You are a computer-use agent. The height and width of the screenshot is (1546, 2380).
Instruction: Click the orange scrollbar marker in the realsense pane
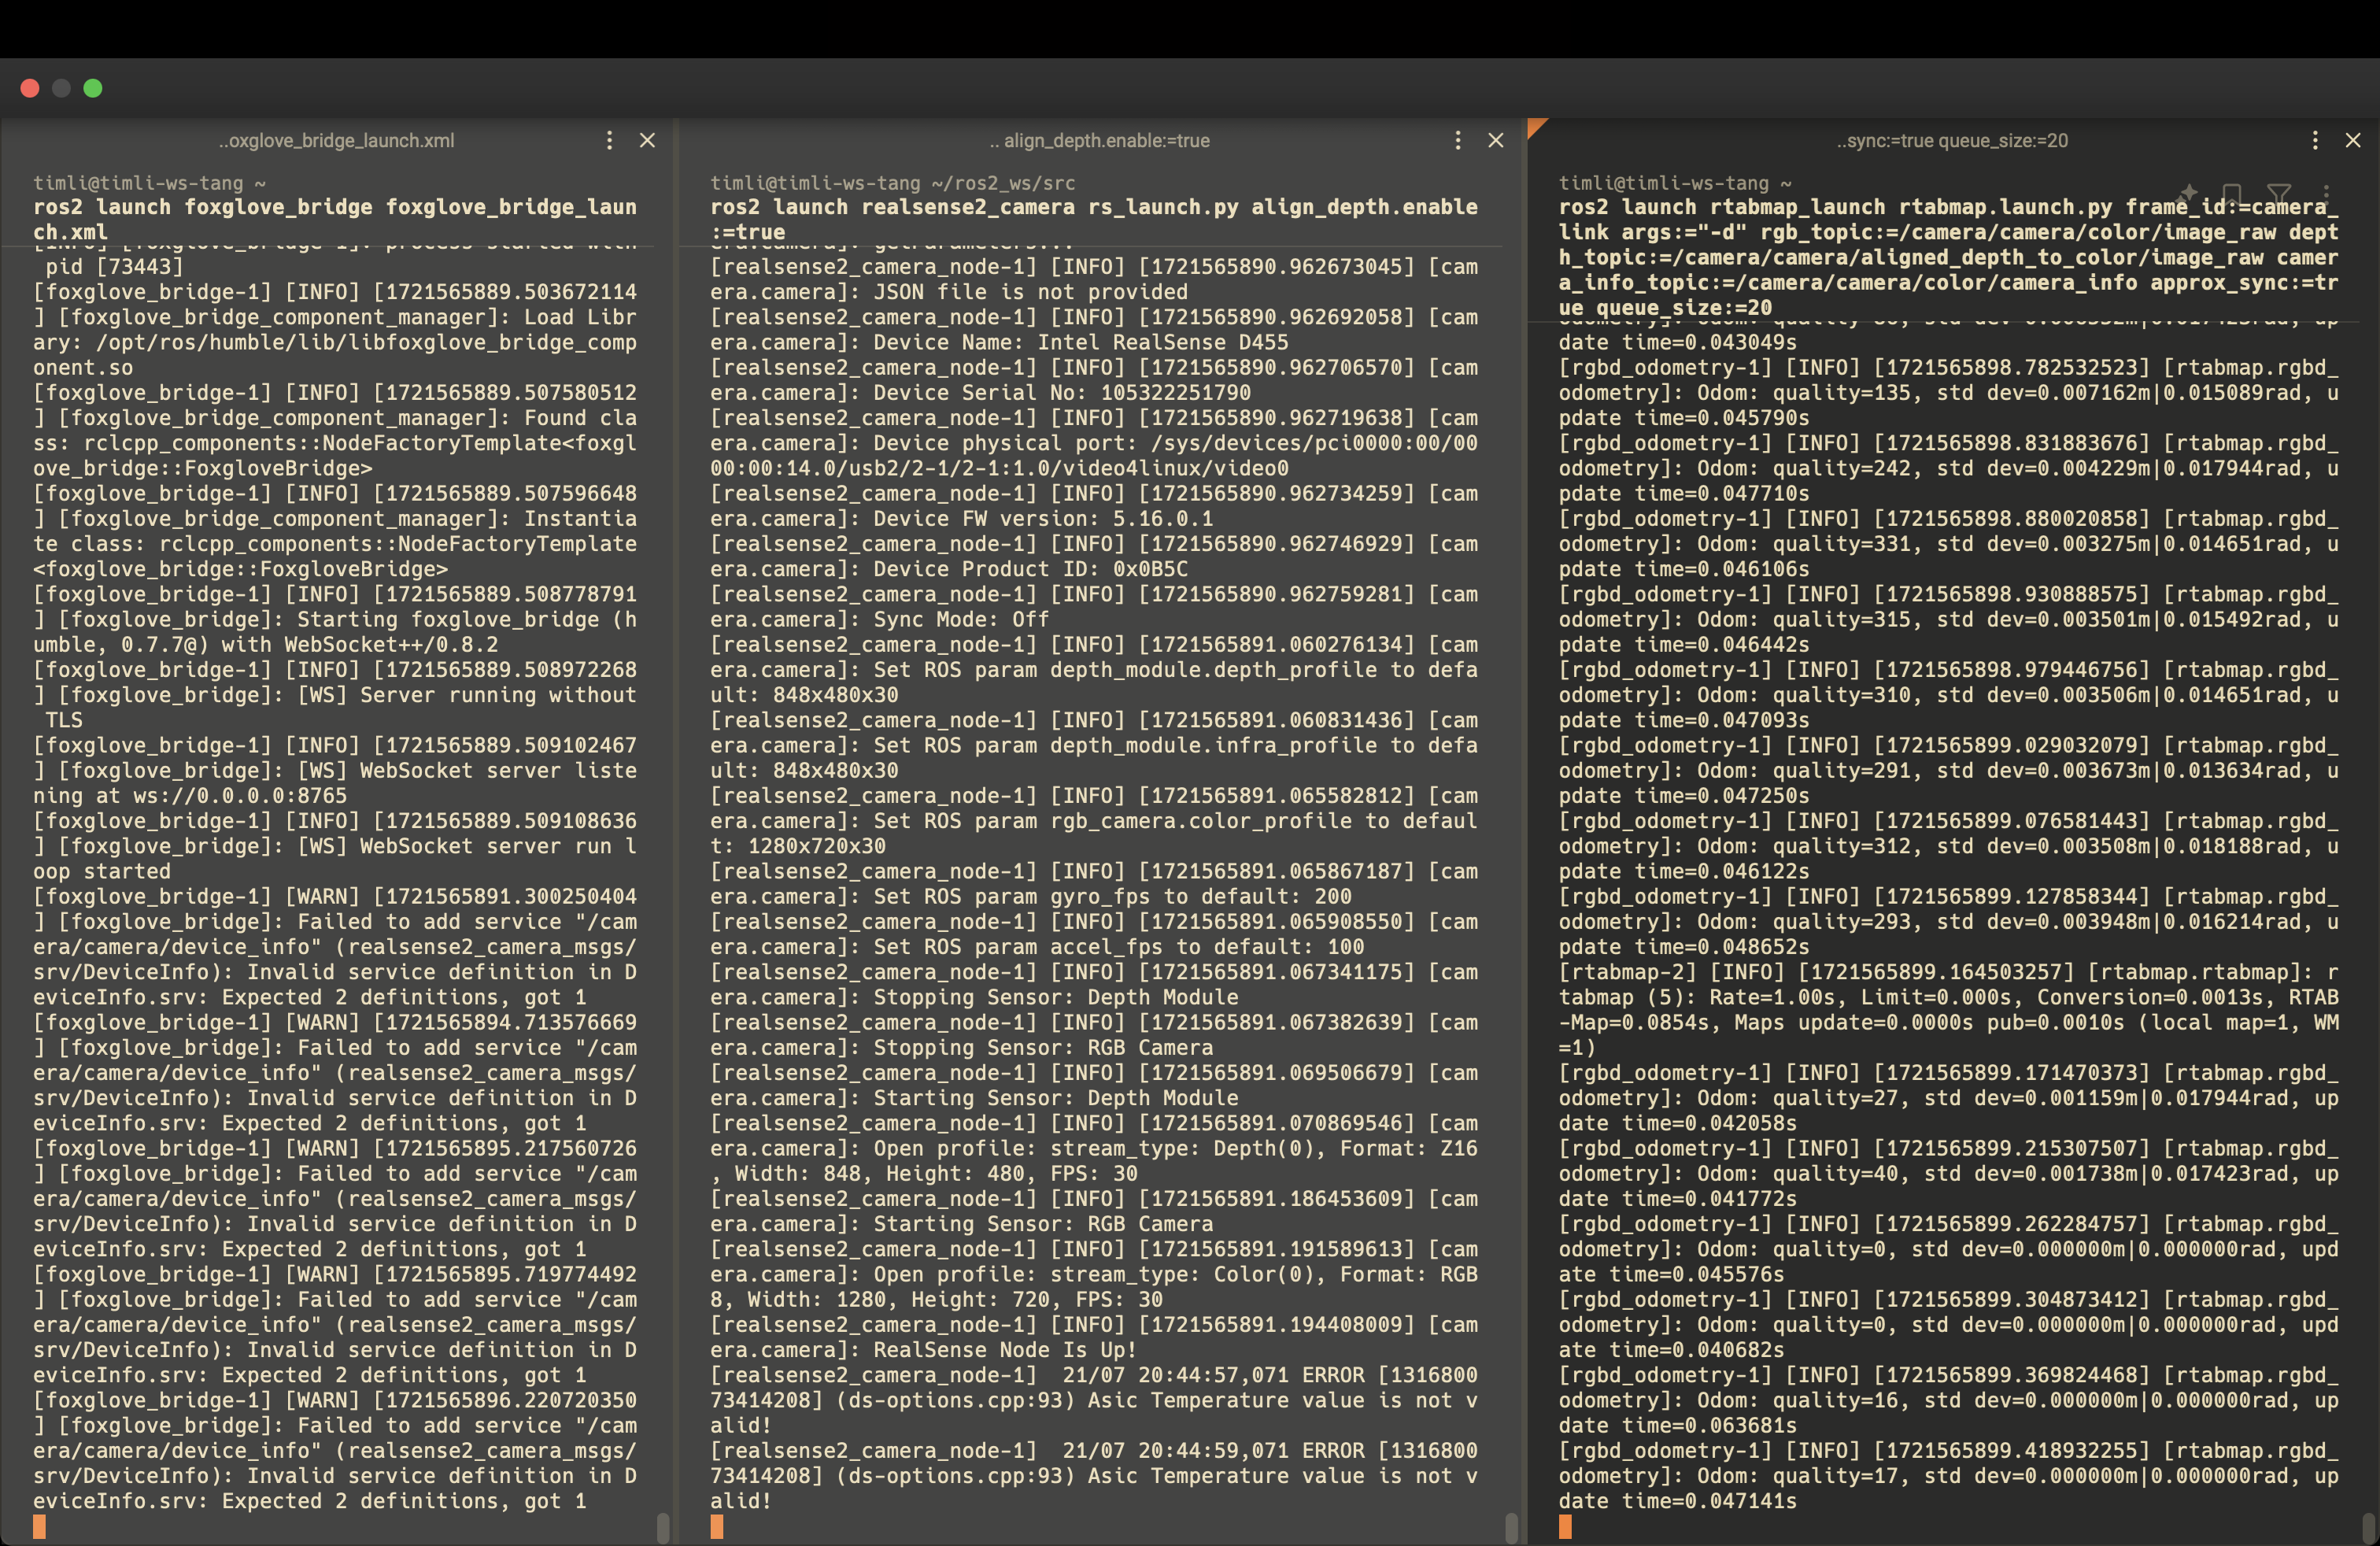[718, 1529]
